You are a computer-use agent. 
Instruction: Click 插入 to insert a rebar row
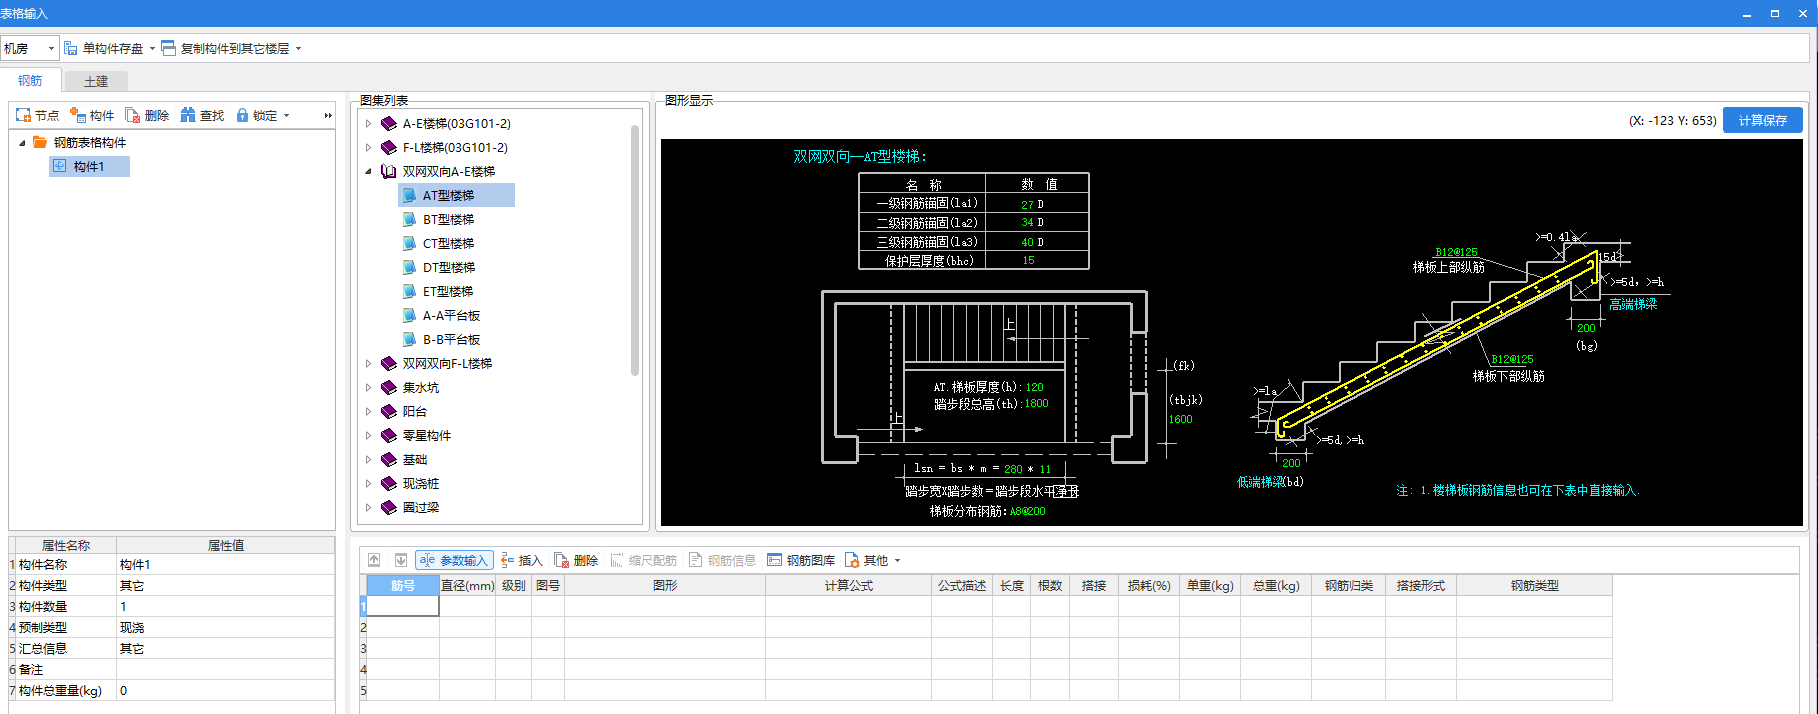522,560
